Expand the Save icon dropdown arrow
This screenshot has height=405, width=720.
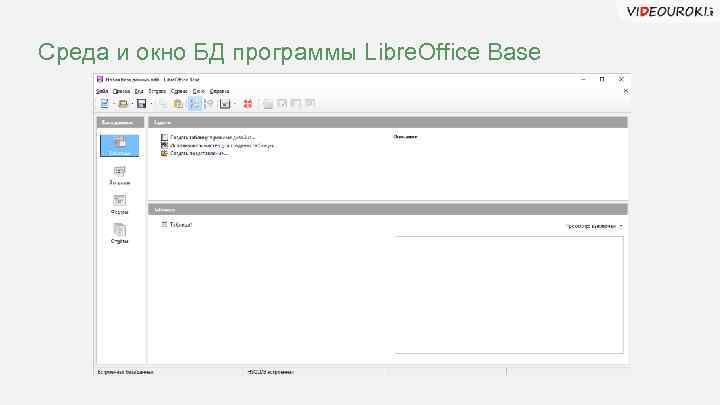click(x=151, y=104)
